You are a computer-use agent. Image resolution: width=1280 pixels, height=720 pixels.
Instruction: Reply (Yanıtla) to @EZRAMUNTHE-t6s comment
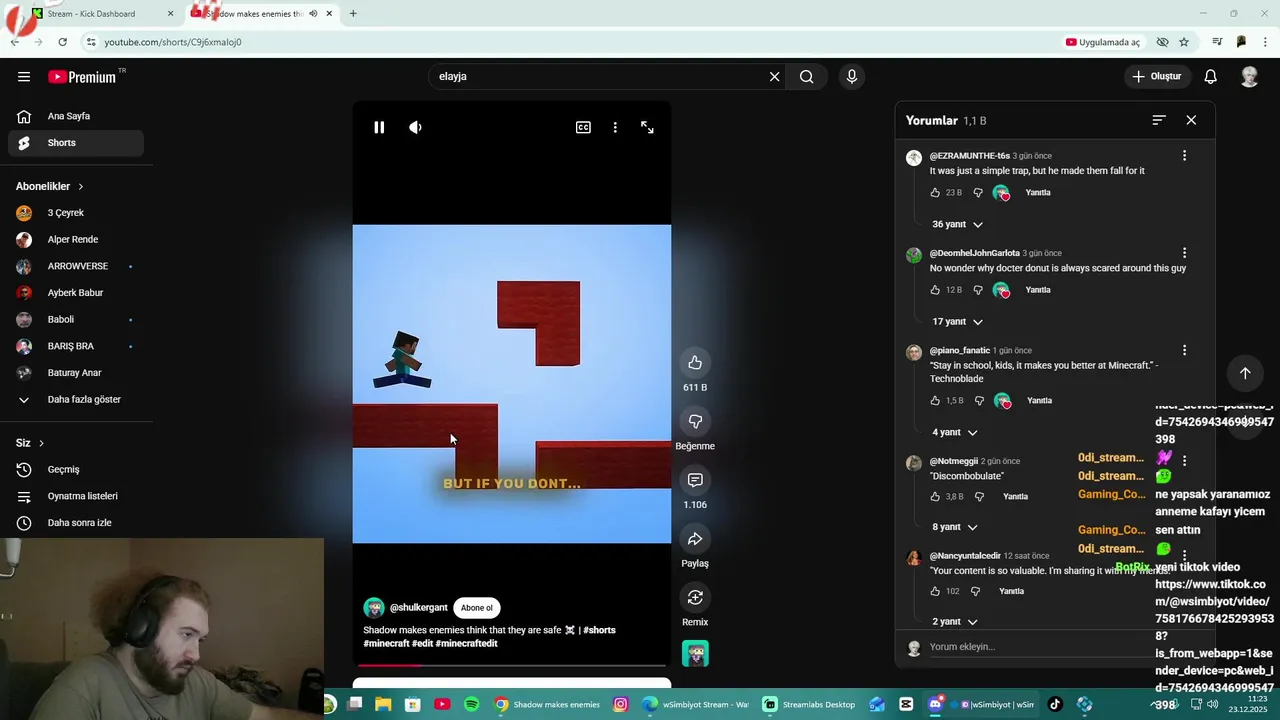coord(1038,193)
